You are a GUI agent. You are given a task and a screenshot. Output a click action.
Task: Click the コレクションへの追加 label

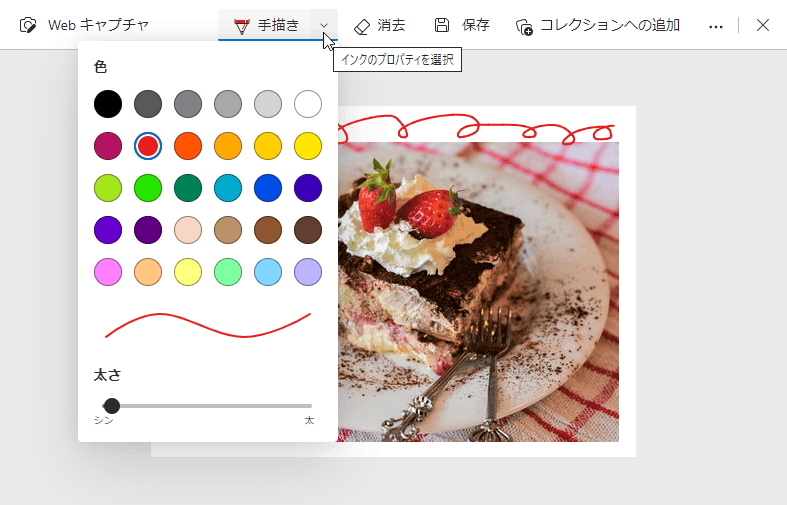tap(610, 25)
